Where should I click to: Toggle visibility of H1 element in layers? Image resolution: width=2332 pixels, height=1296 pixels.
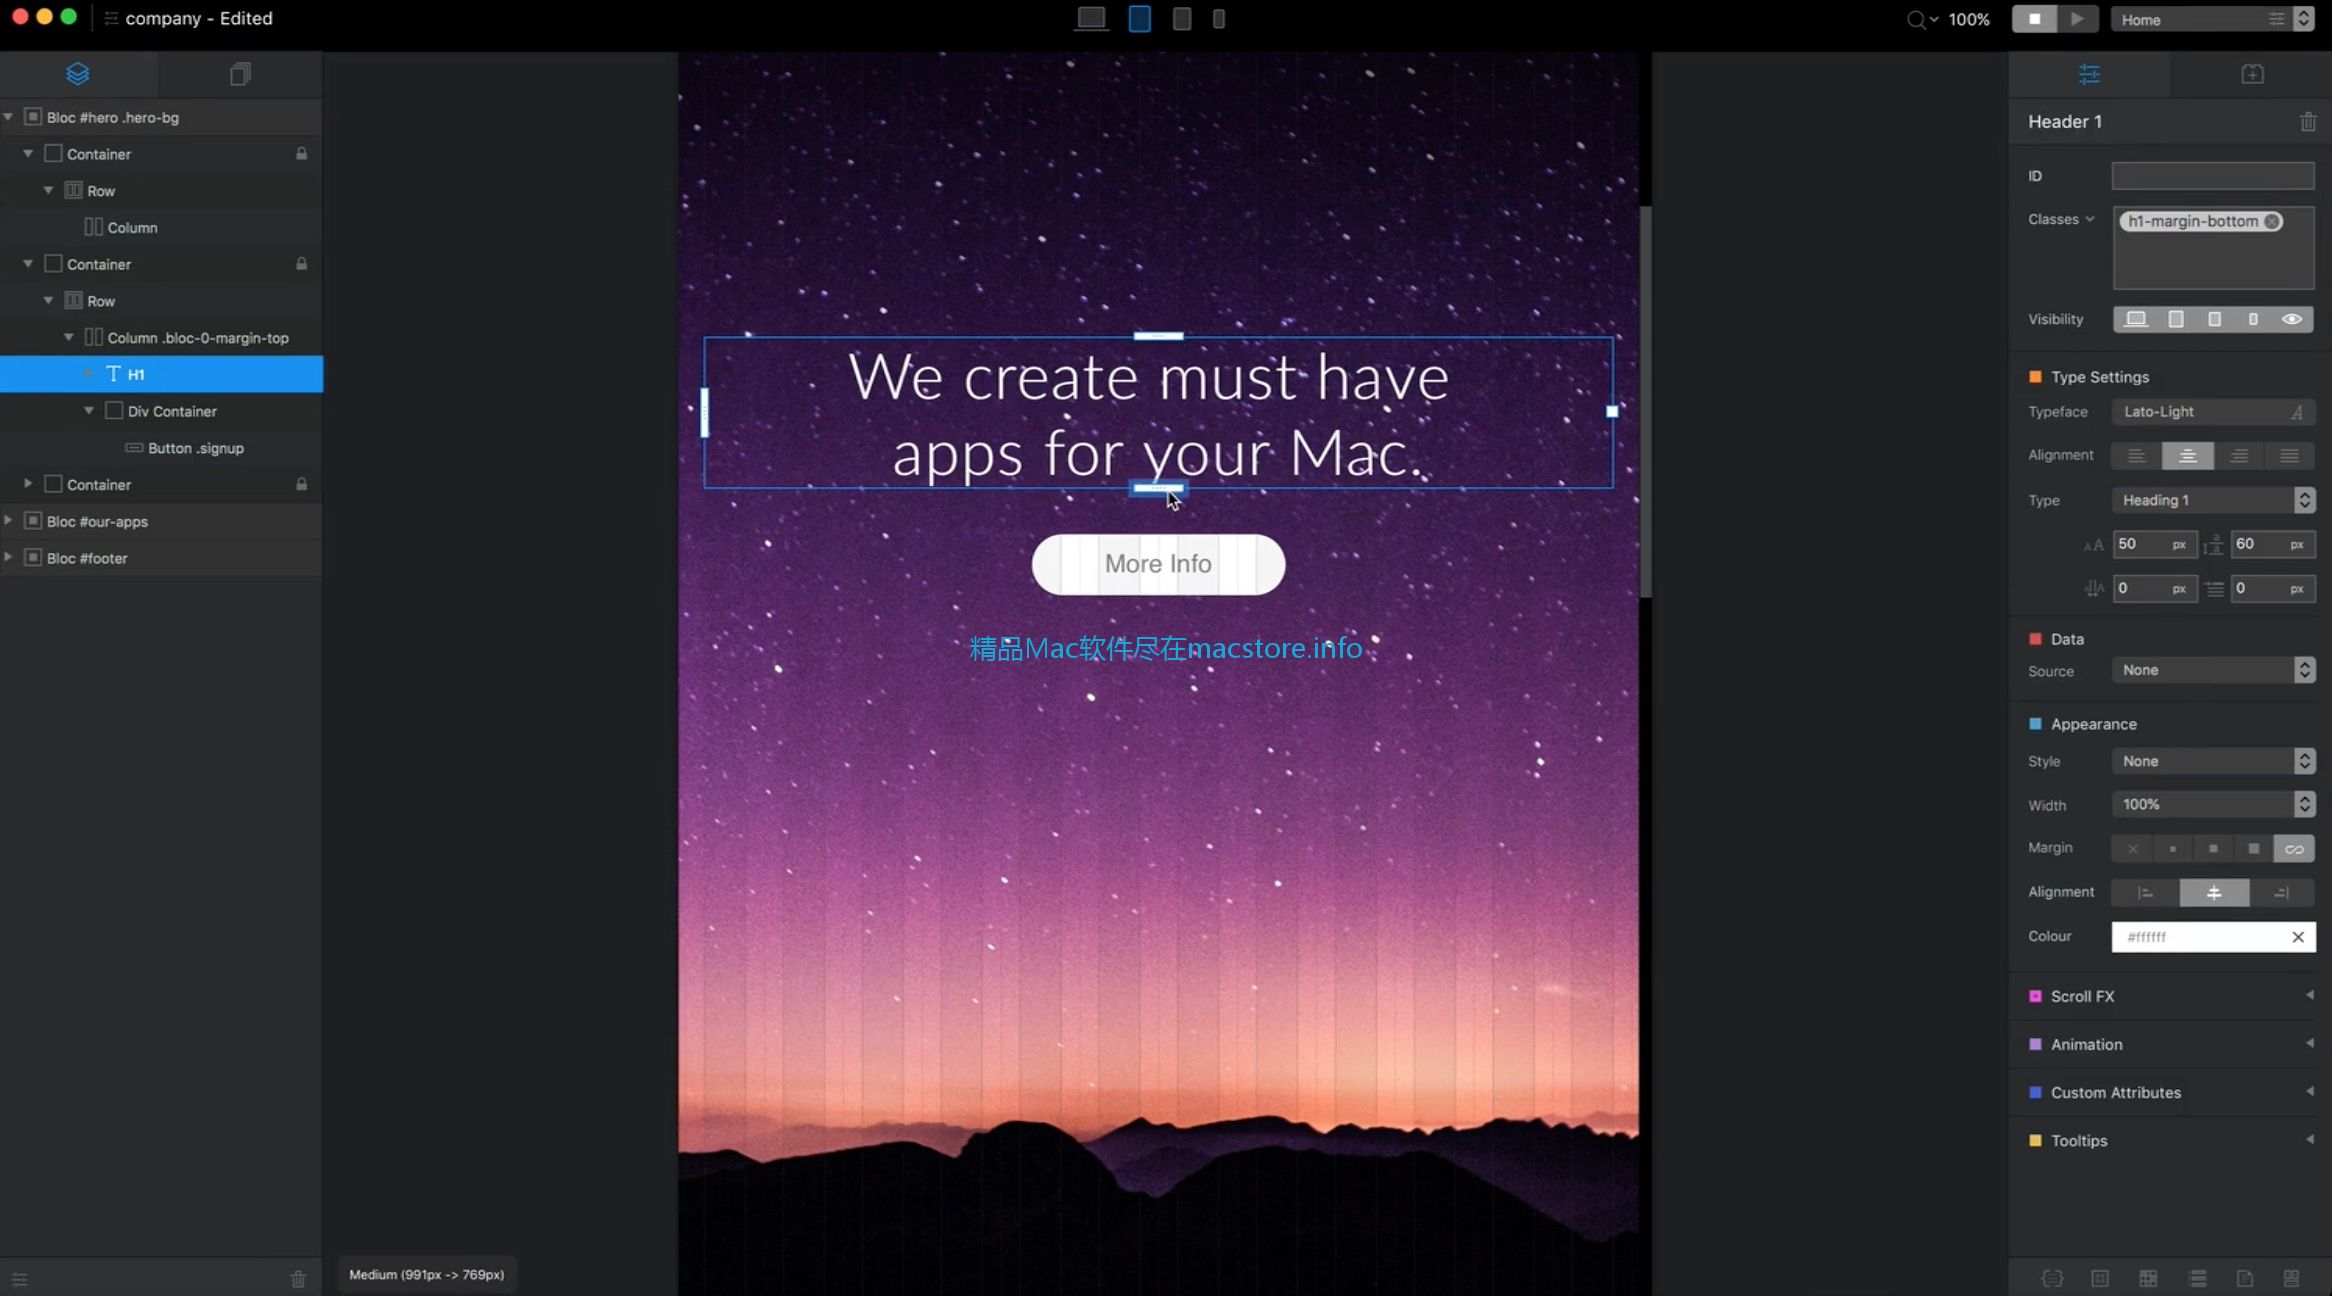click(x=89, y=373)
